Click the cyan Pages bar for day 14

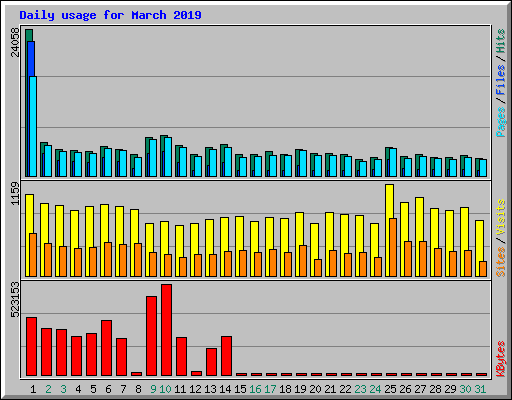pyautogui.click(x=228, y=162)
